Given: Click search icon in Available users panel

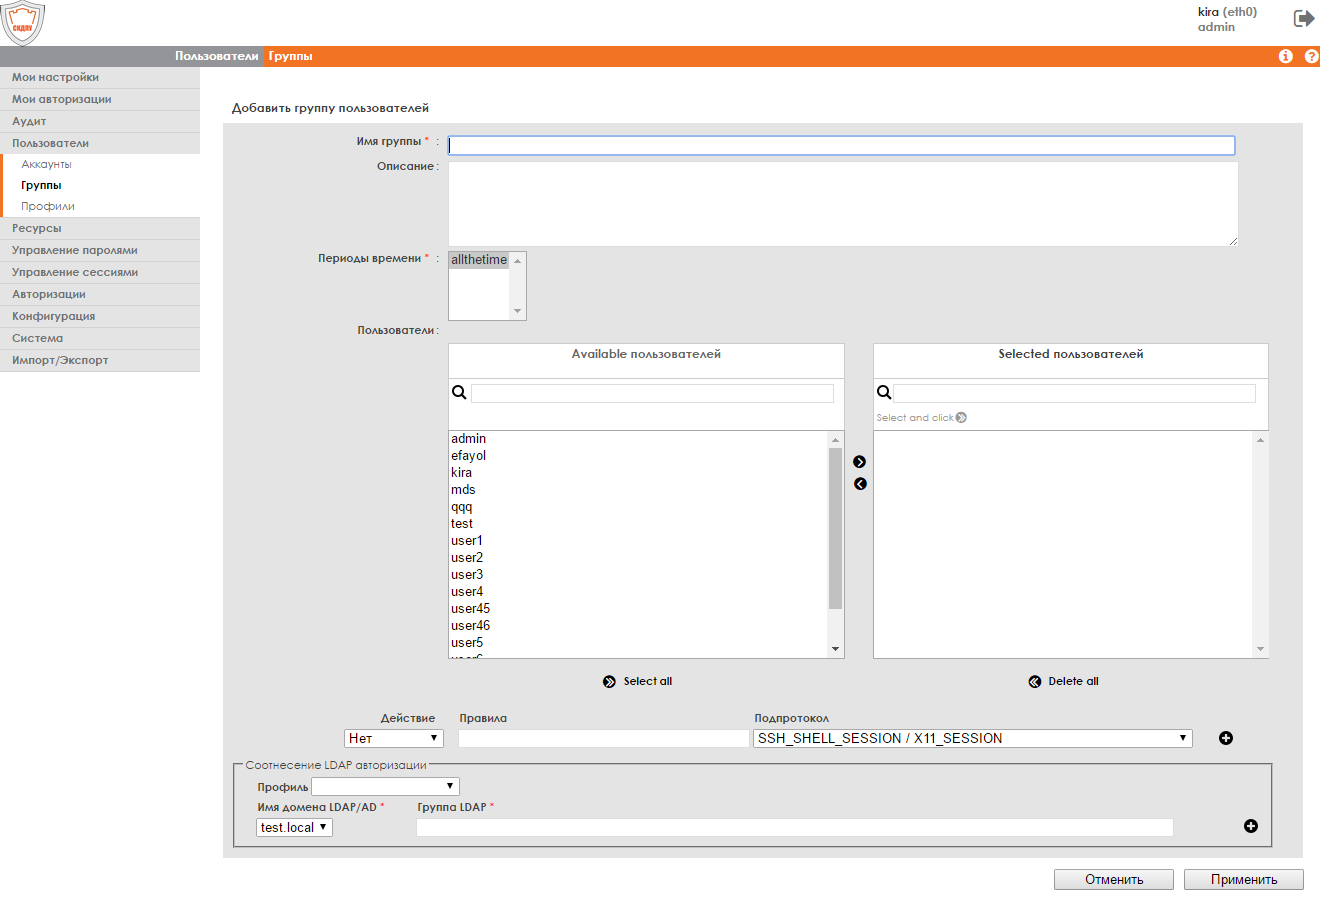Looking at the screenshot, I should point(459,393).
